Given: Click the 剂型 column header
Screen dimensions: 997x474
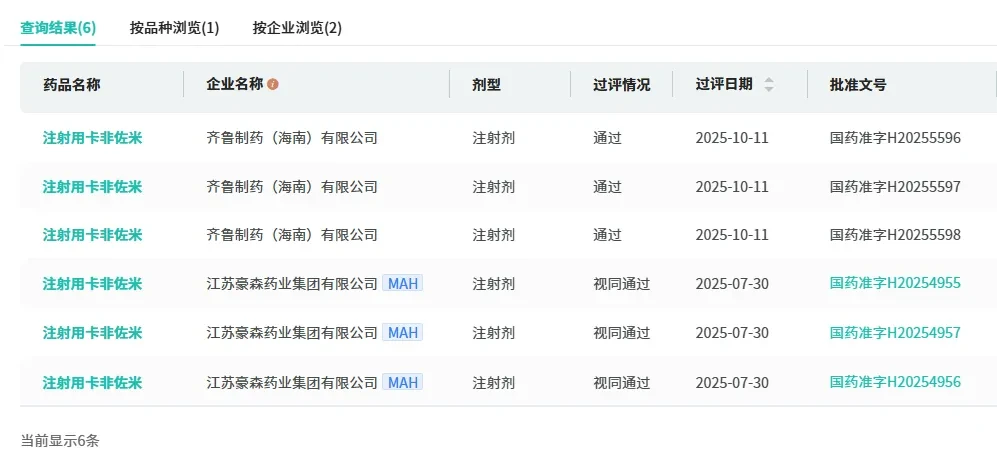Looking at the screenshot, I should (486, 85).
